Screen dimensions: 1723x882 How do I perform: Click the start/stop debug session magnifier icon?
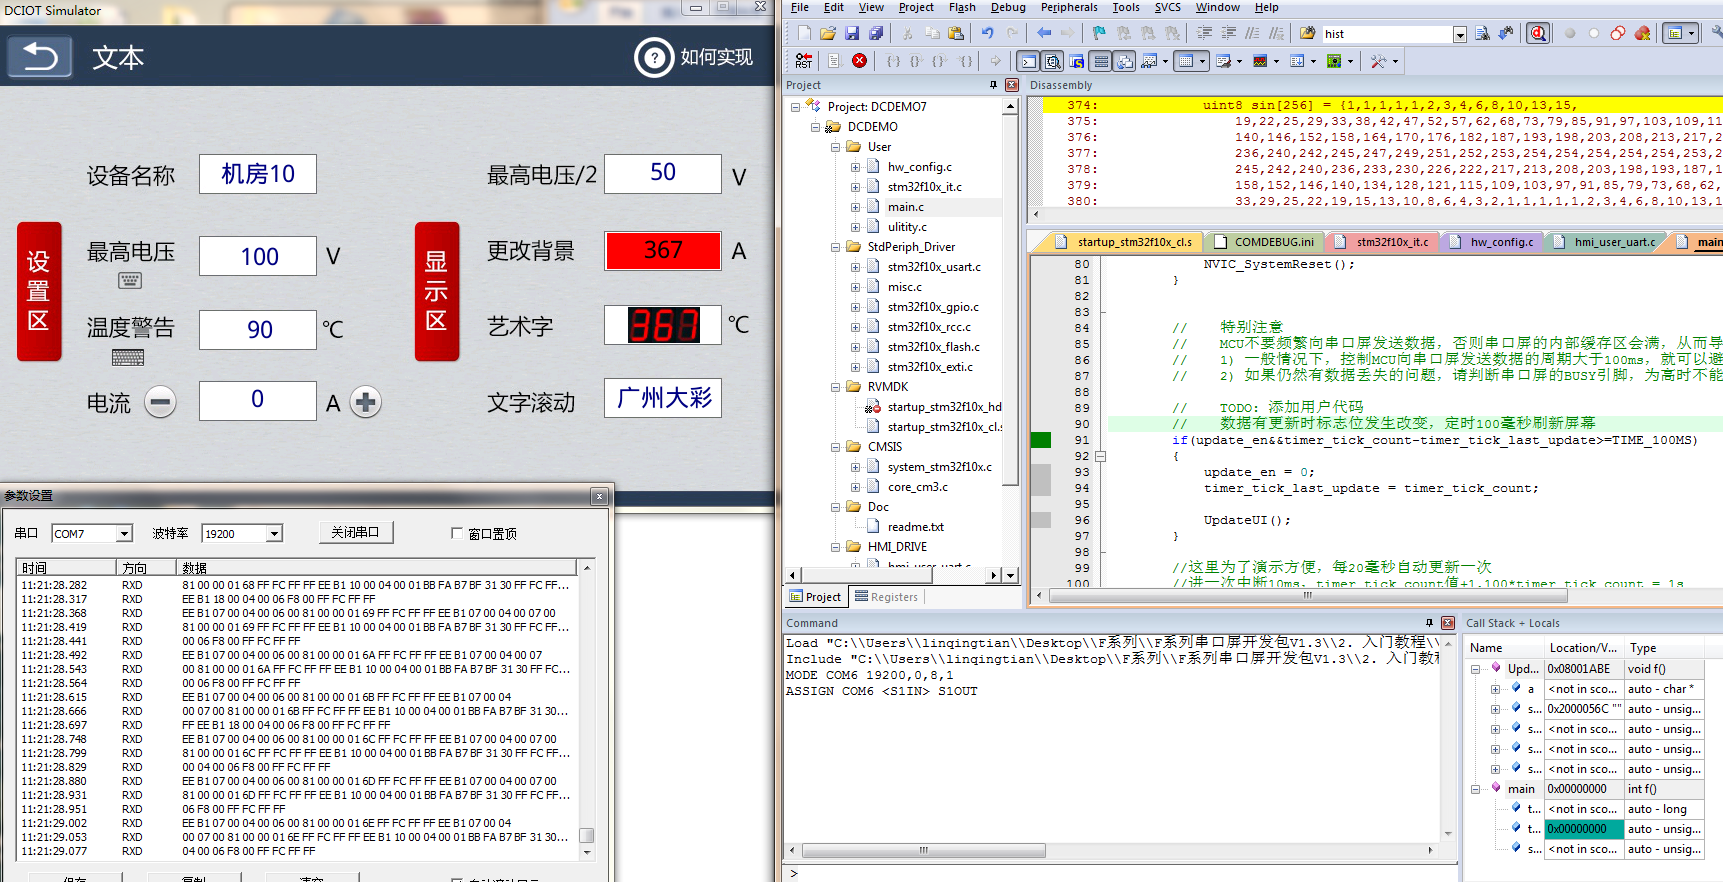pyautogui.click(x=1538, y=33)
